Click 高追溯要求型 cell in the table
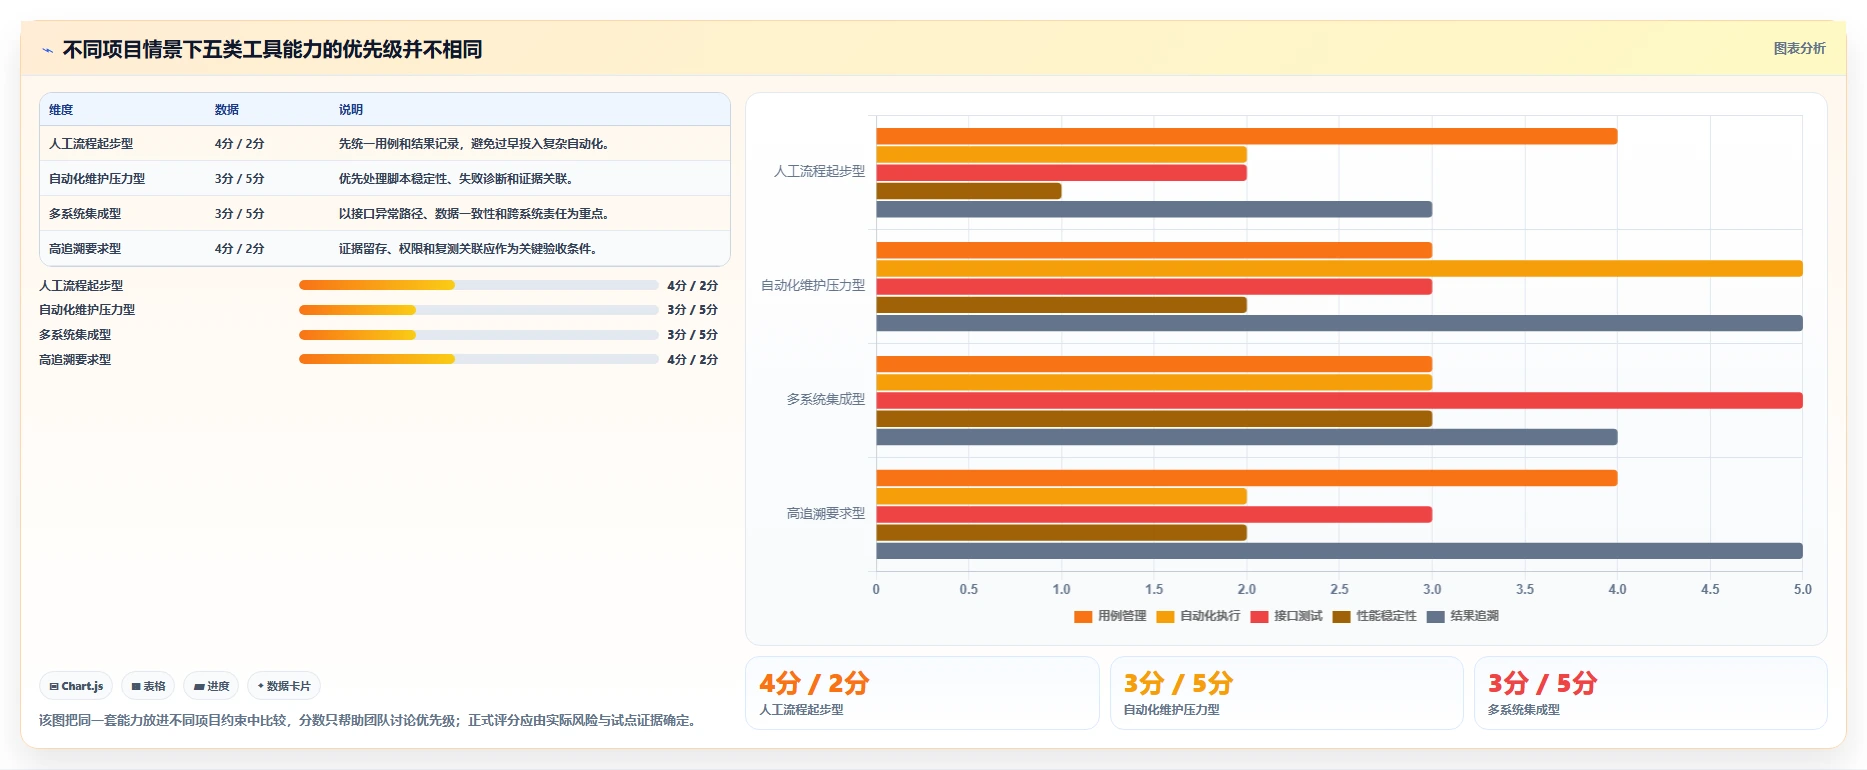The width and height of the screenshot is (1867, 770). click(x=85, y=249)
